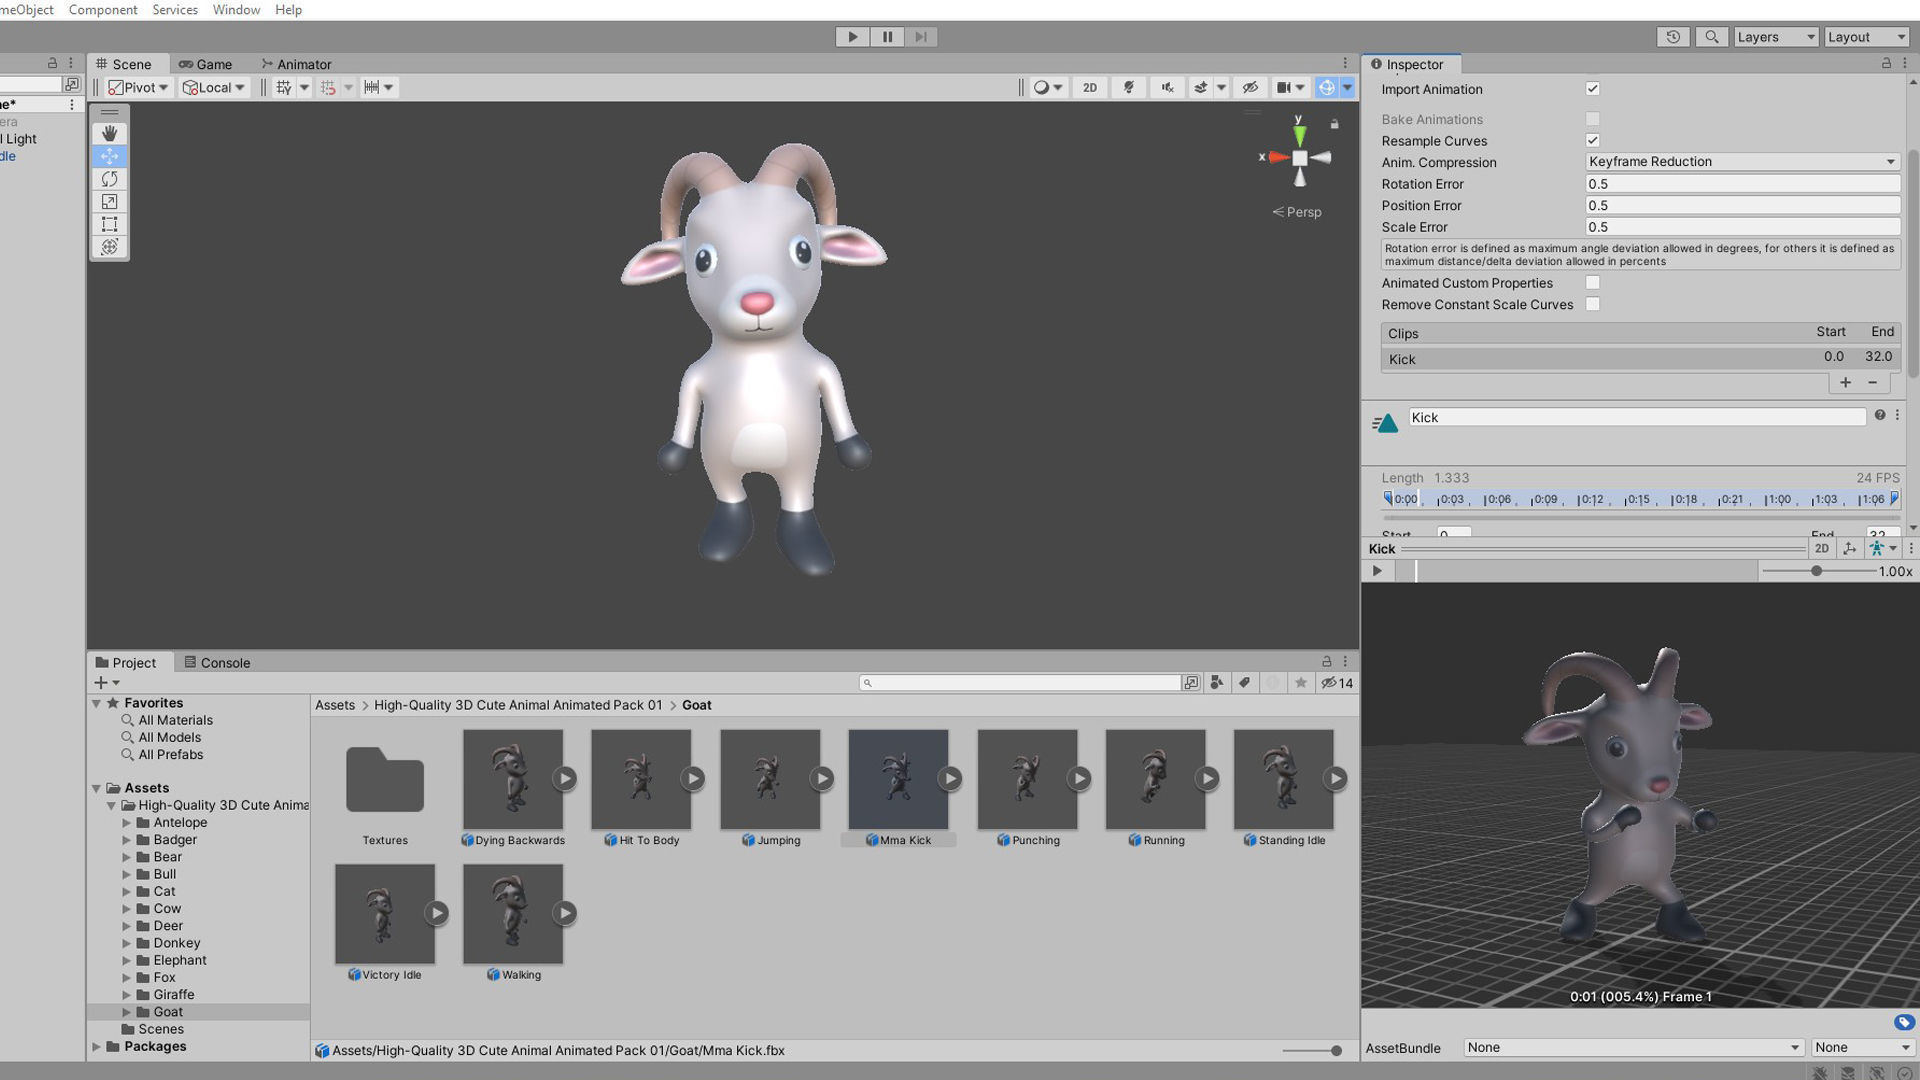
Task: Open the Layers dropdown
Action: 1775,37
